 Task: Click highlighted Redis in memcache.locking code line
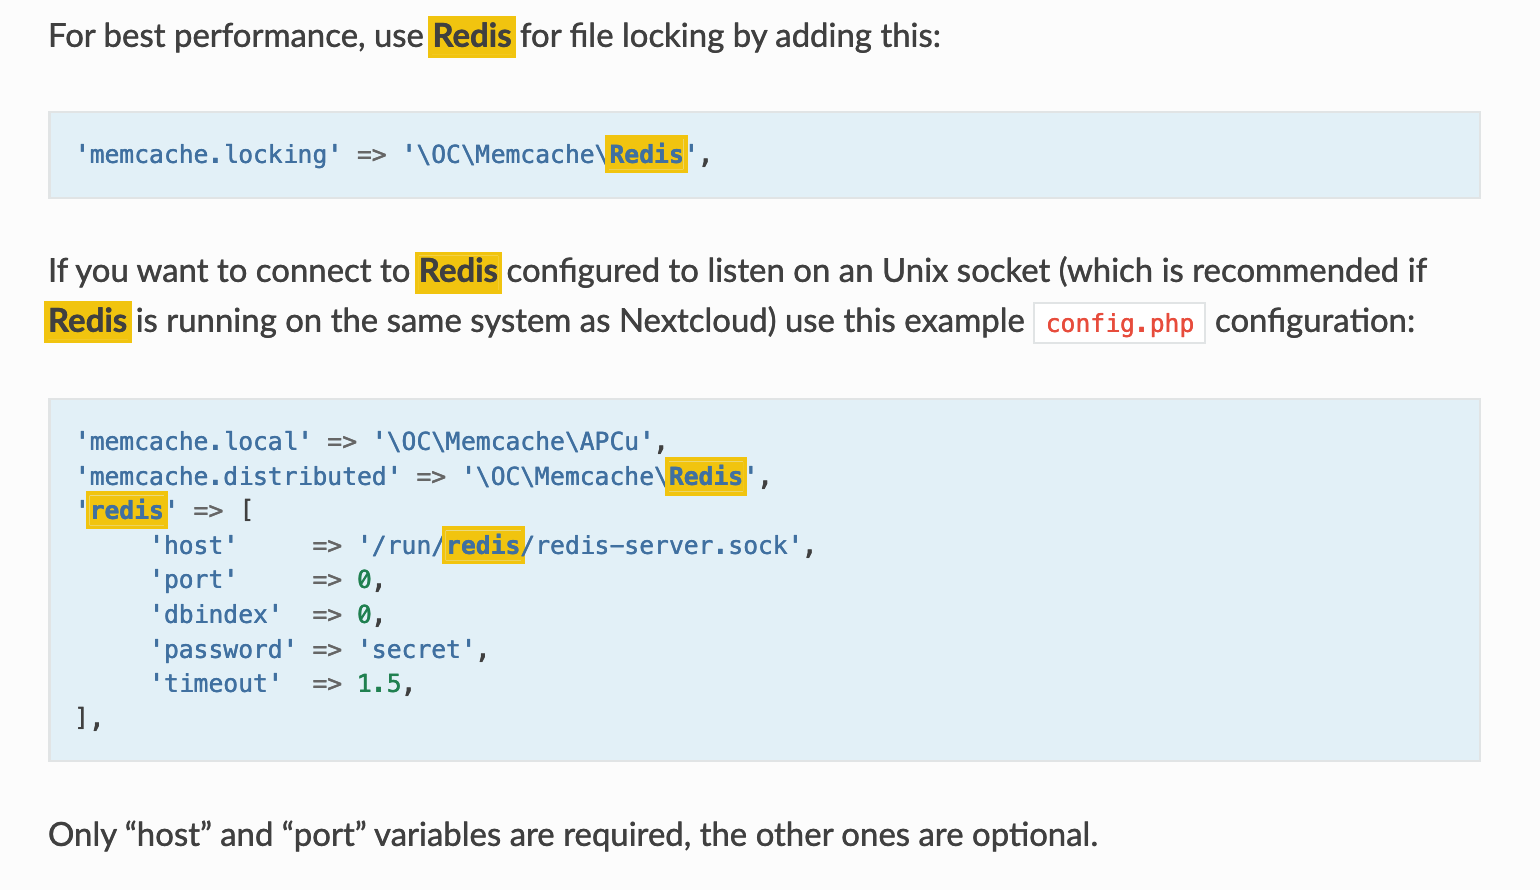click(x=646, y=155)
